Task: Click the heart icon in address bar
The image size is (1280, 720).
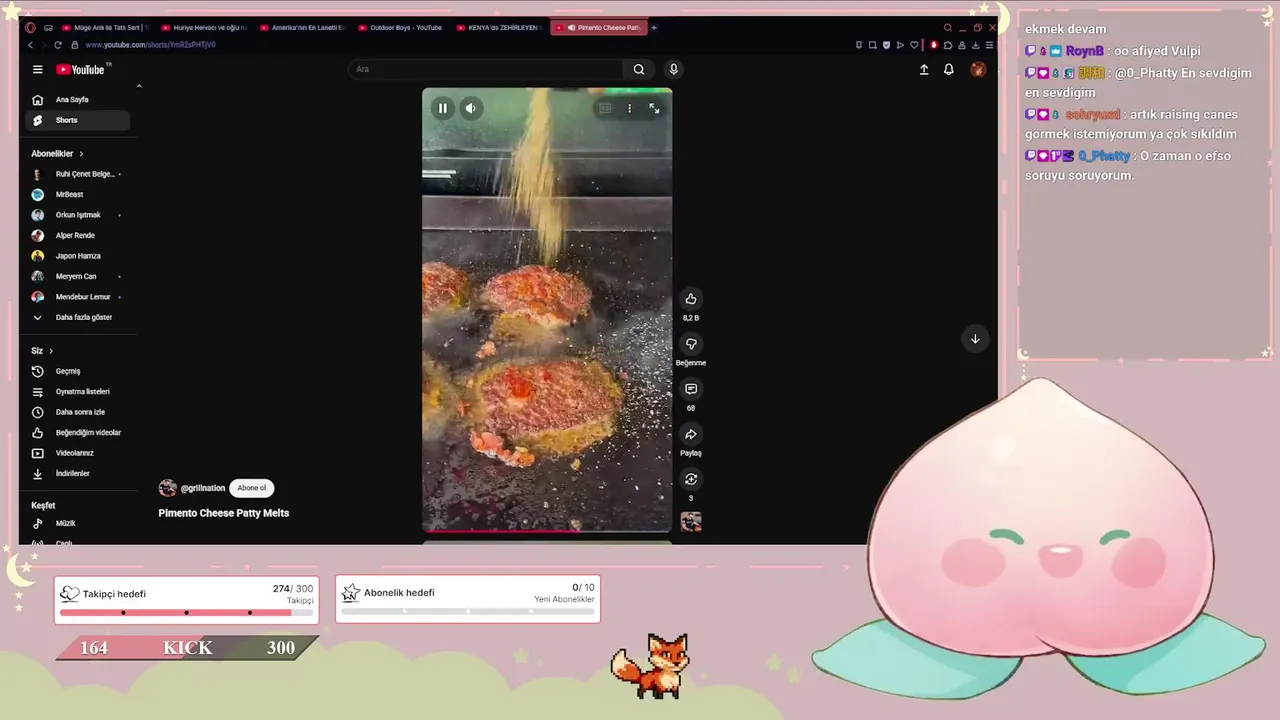Action: coord(913,45)
